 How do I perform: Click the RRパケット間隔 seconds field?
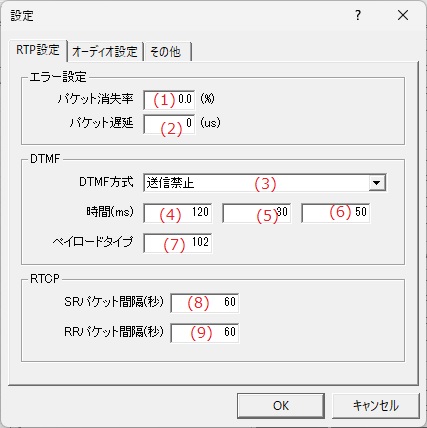pos(204,333)
